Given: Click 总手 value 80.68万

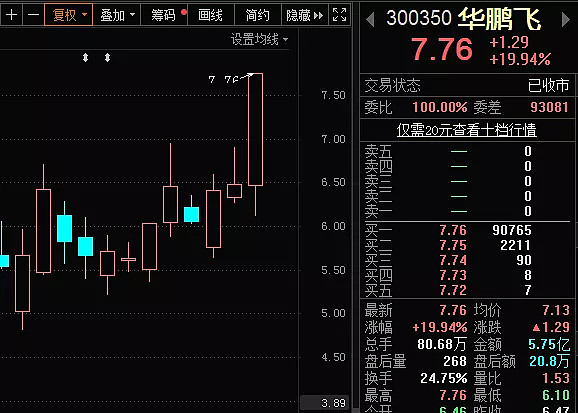Looking at the screenshot, I should click(442, 344).
